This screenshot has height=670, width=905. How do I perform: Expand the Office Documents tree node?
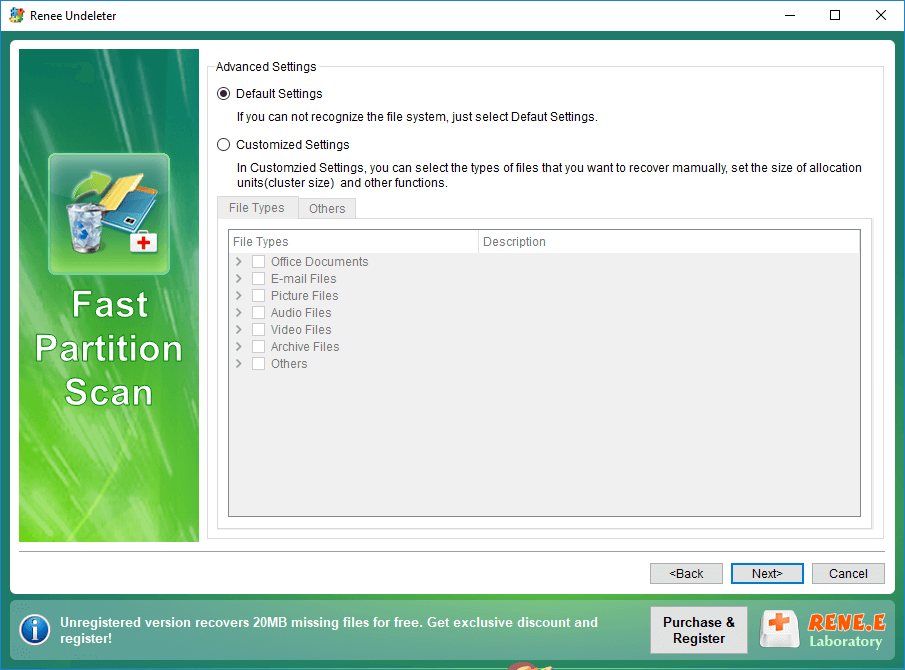click(239, 261)
